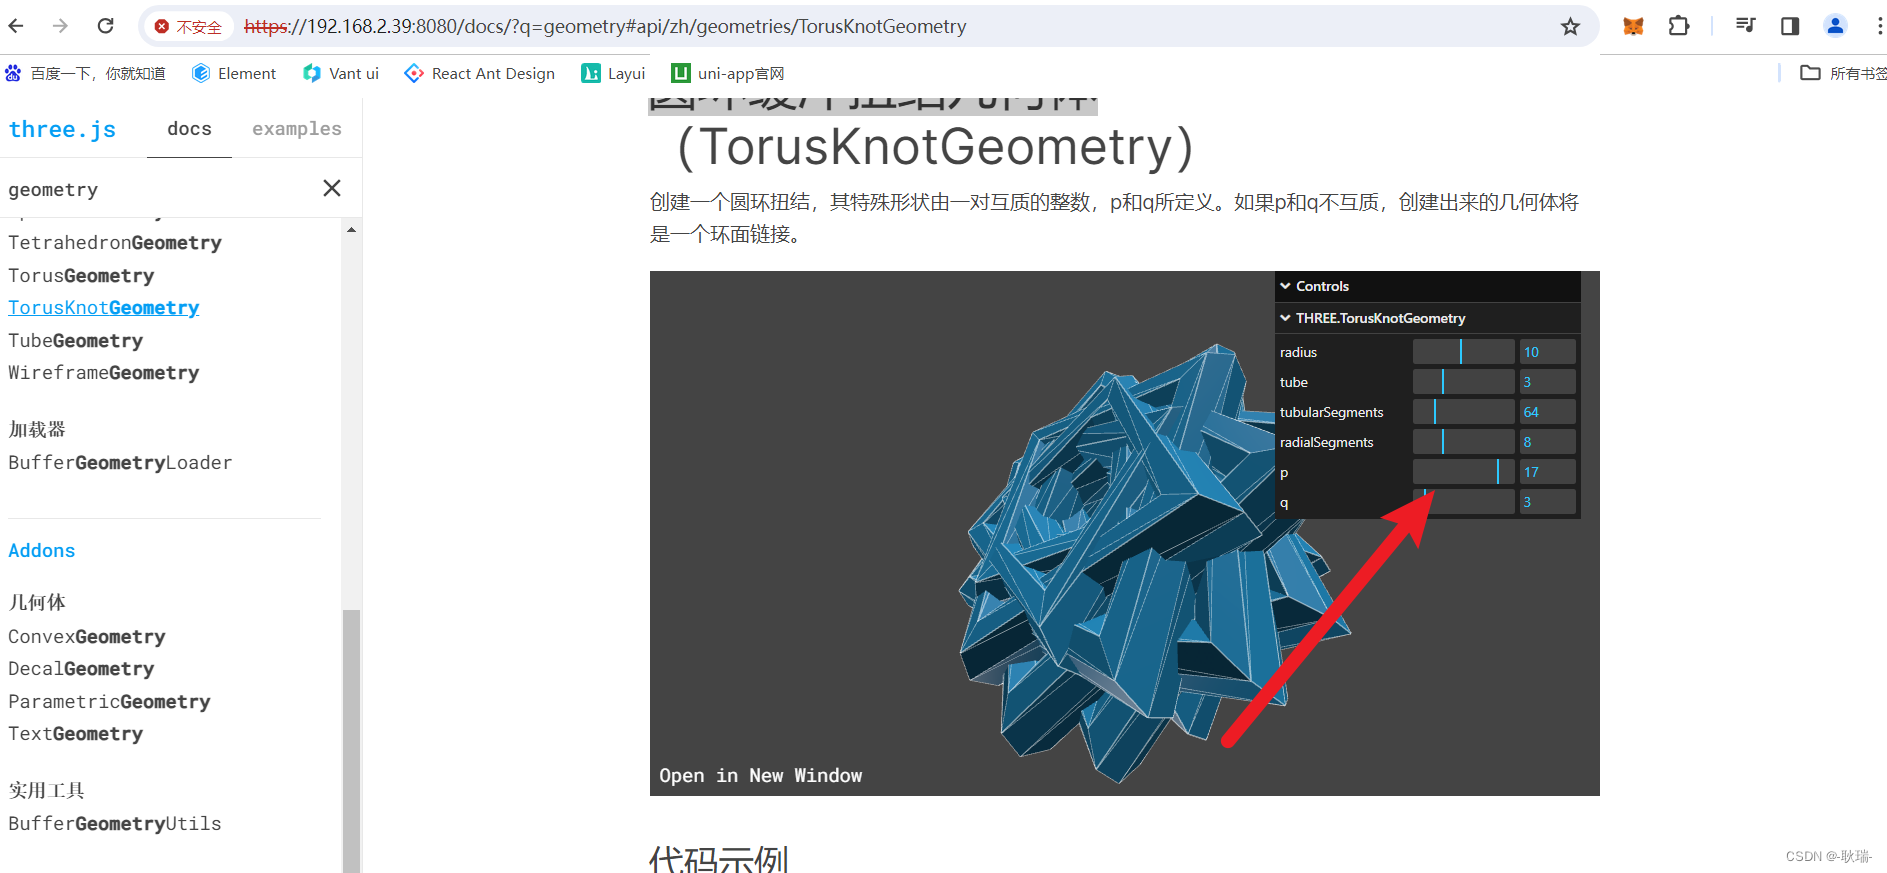This screenshot has height=873, width=1887.
Task: Collapse the THREE.TorusKnotGeometry folder
Action: [1428, 318]
